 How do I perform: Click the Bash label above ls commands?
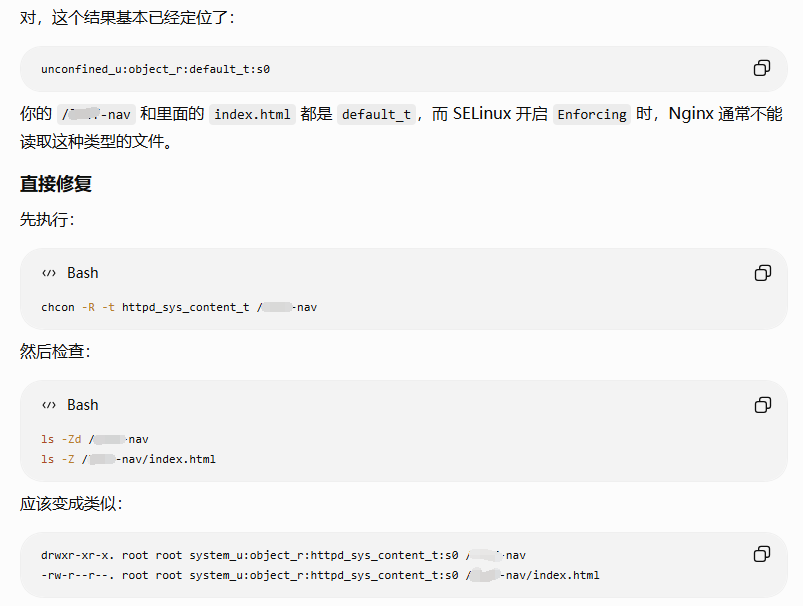pos(82,405)
